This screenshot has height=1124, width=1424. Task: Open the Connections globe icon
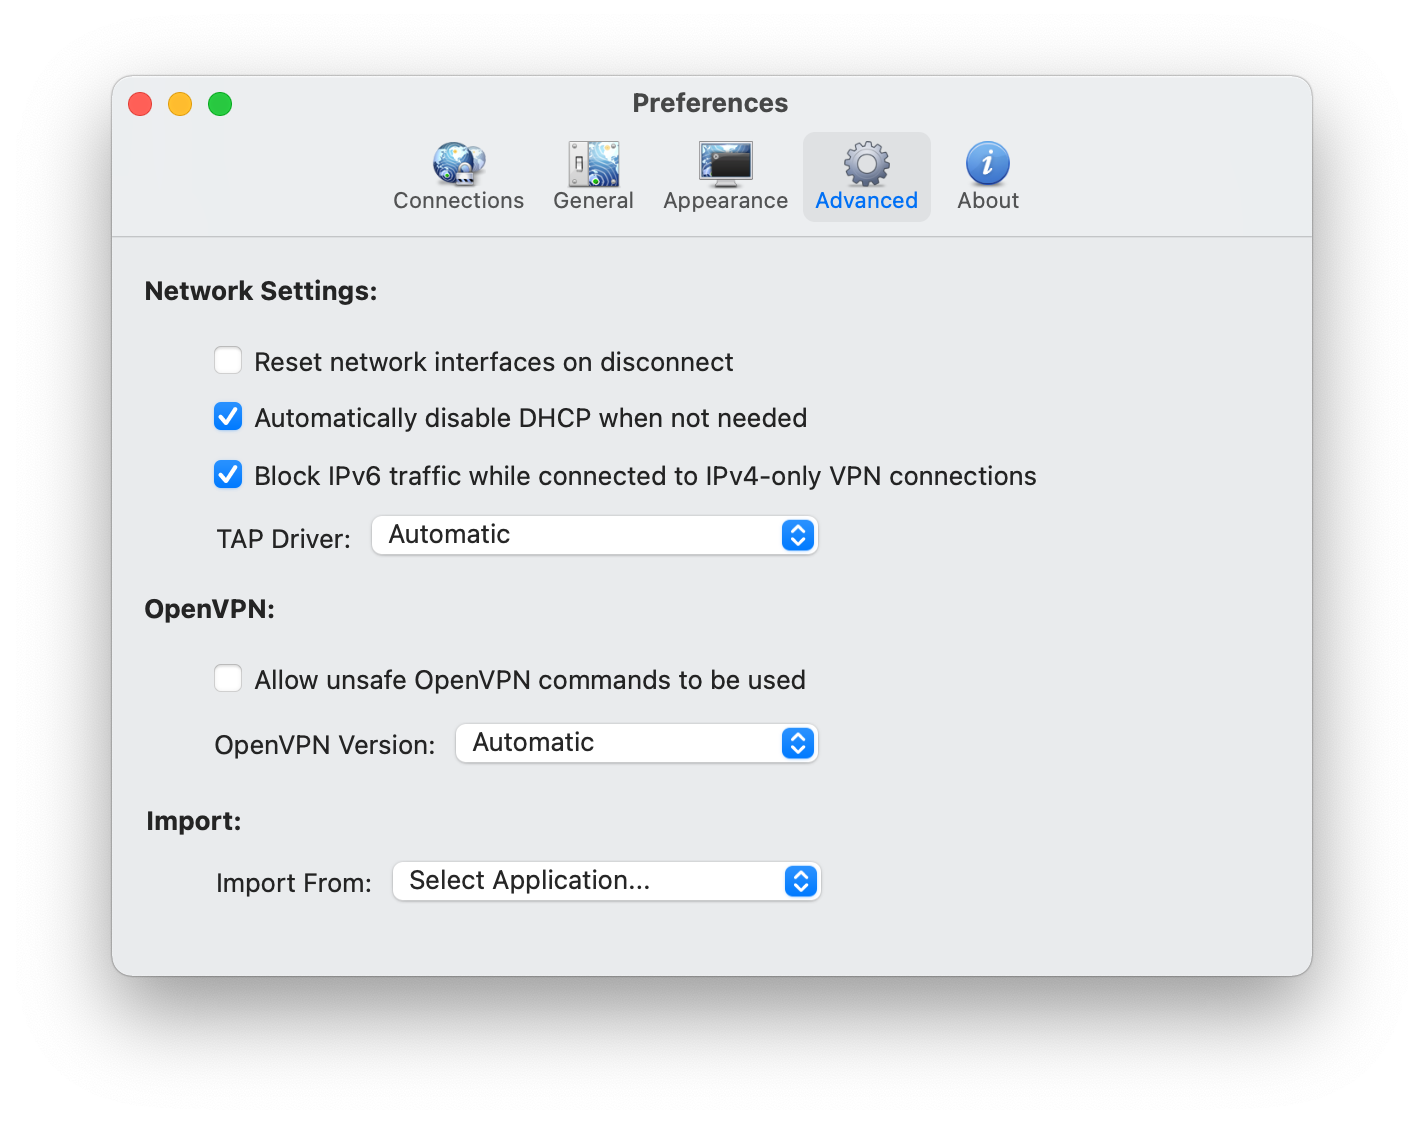coord(459,164)
